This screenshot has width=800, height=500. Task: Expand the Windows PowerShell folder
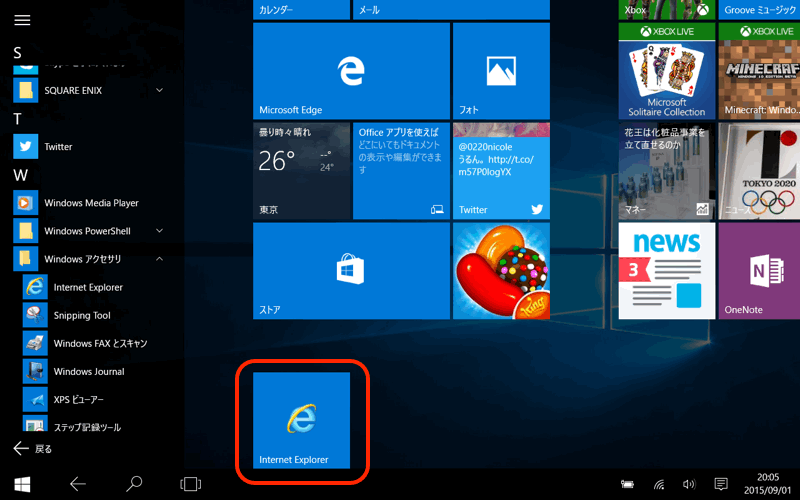point(160,231)
